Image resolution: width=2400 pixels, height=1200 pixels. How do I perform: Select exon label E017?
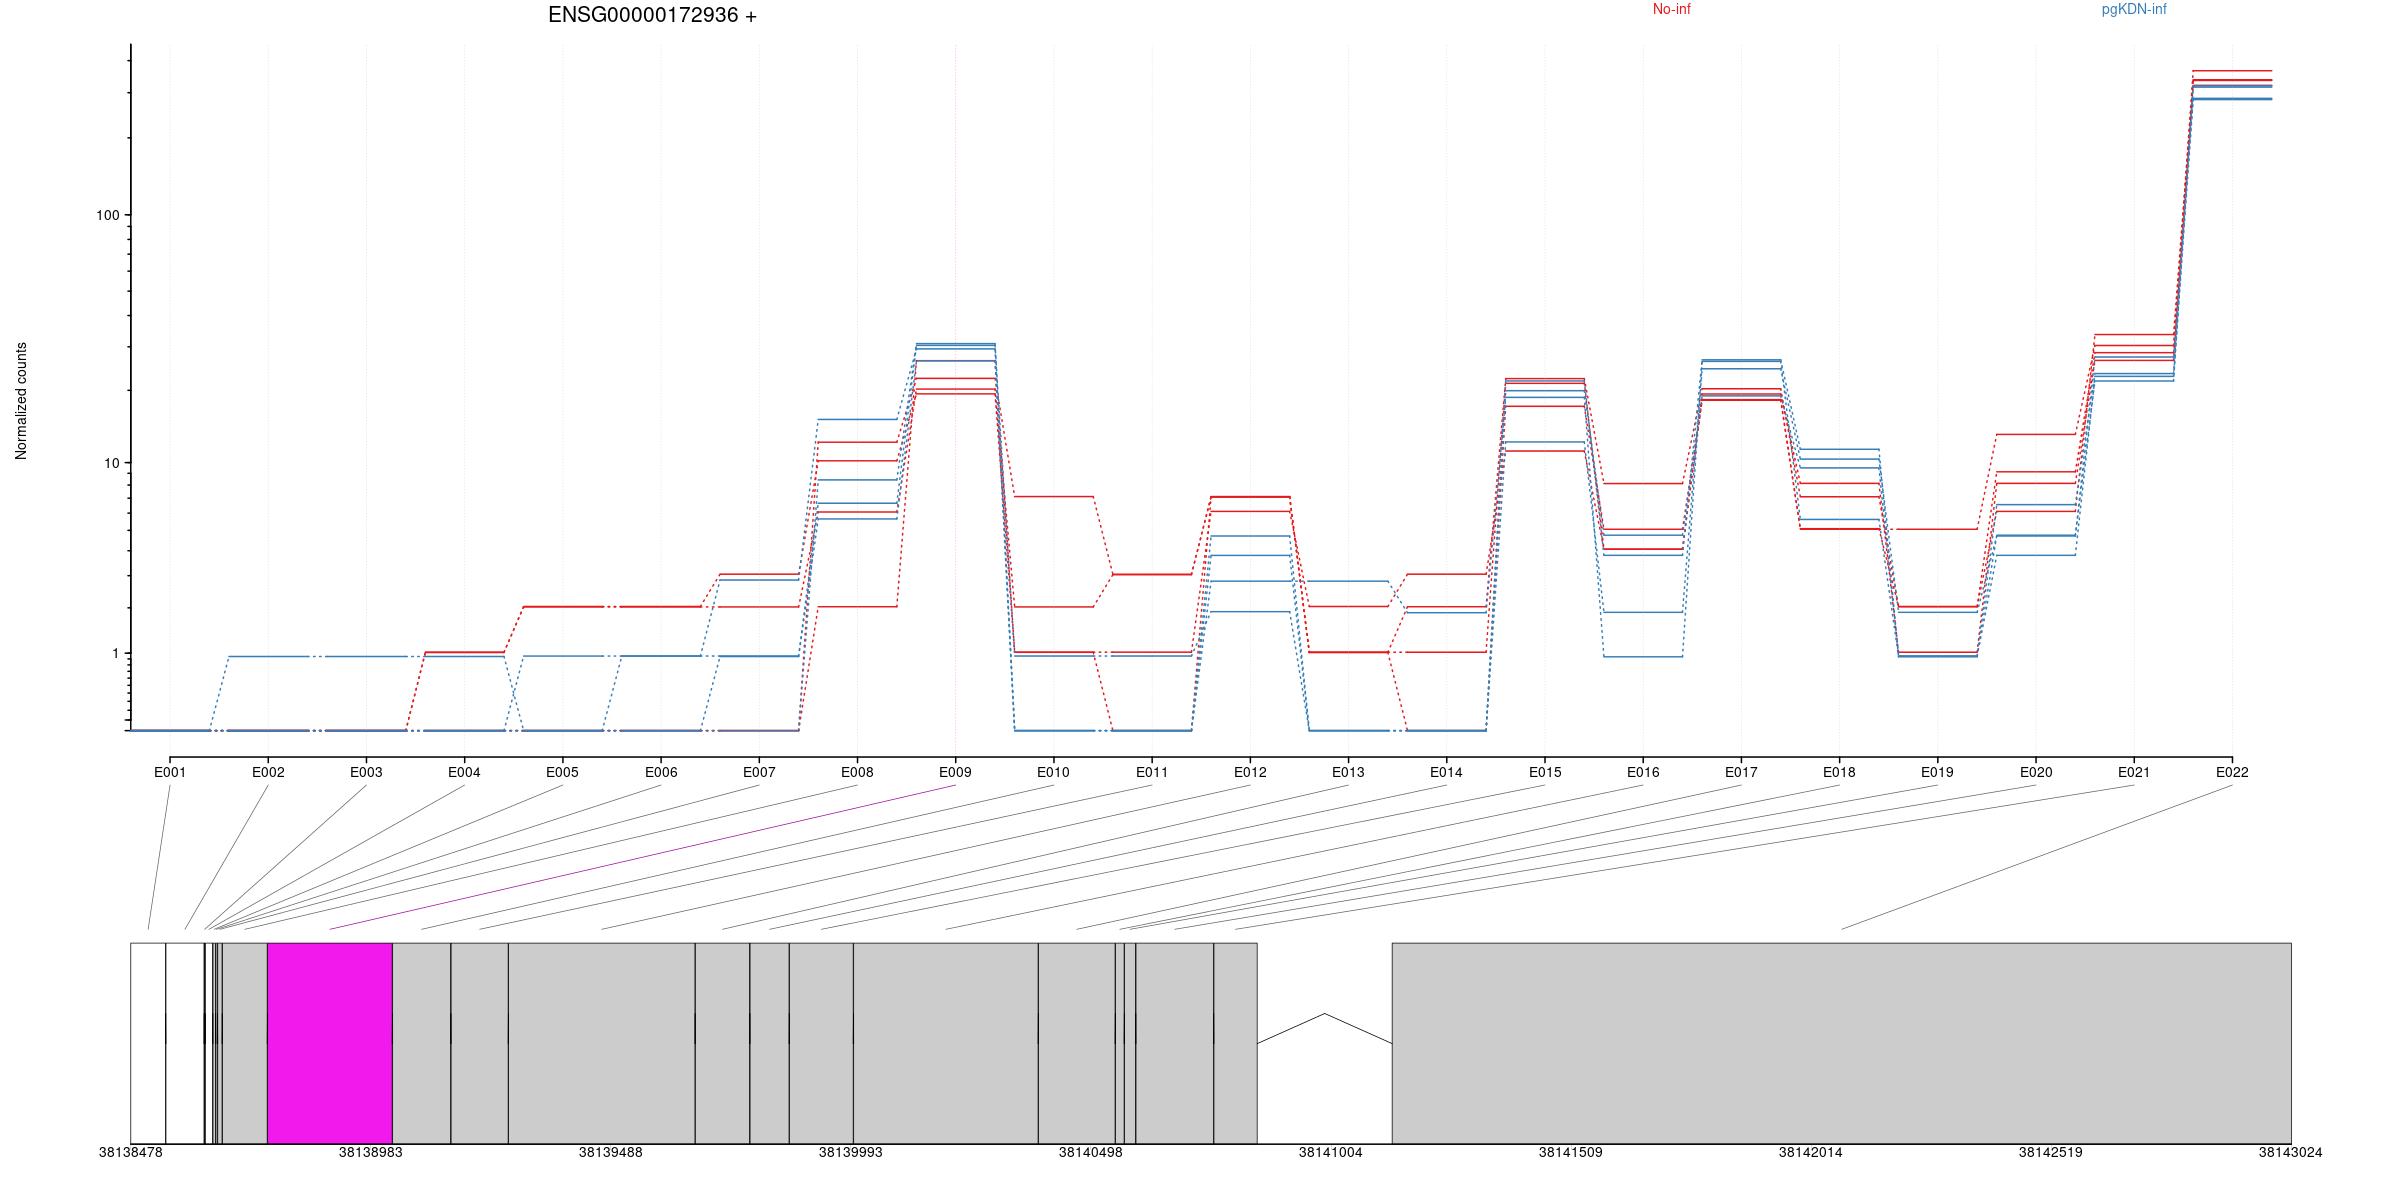[x=1741, y=772]
